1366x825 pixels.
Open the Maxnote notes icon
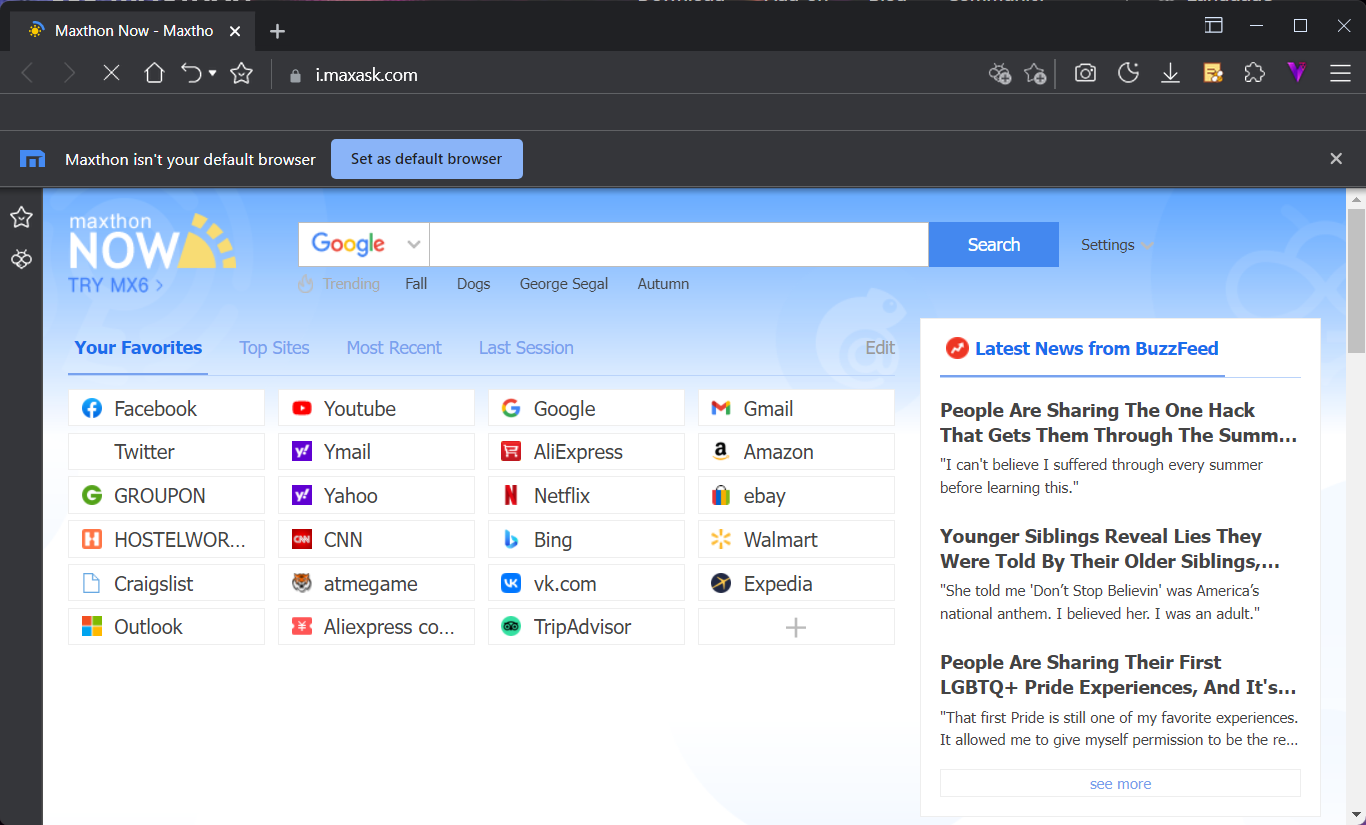point(1213,73)
